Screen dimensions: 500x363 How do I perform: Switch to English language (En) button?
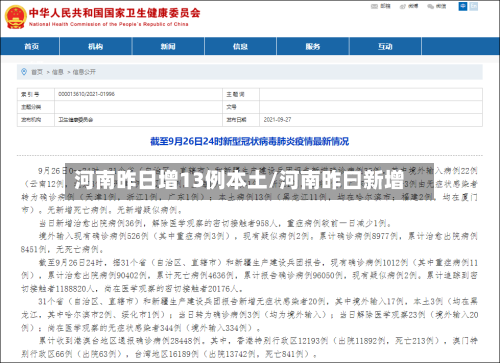coord(474,6)
